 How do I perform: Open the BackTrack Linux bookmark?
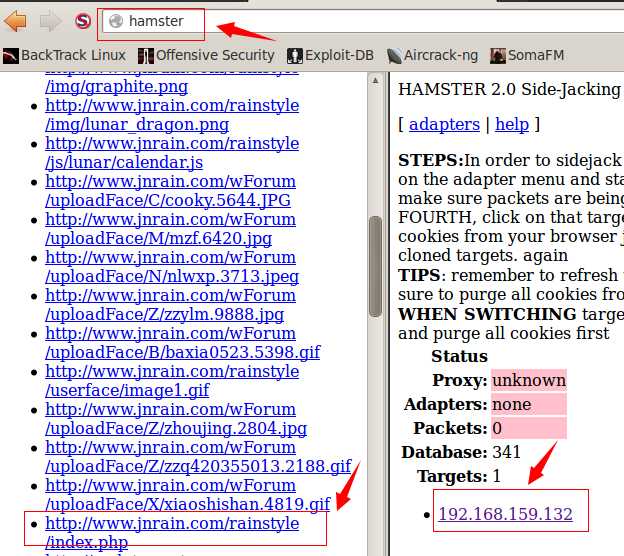click(x=64, y=55)
